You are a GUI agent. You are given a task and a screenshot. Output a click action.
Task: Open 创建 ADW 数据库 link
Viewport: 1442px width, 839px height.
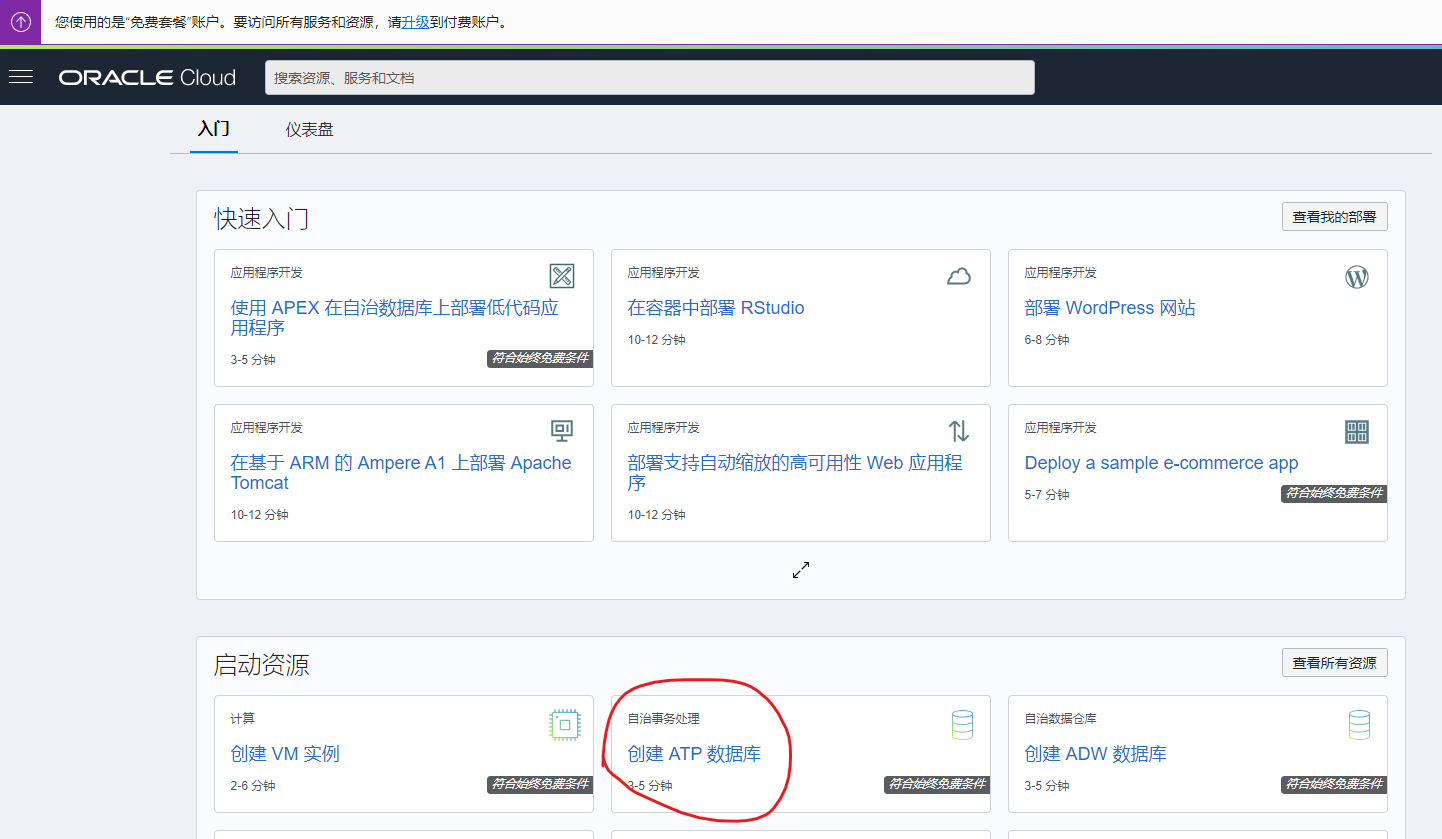[x=1095, y=754]
